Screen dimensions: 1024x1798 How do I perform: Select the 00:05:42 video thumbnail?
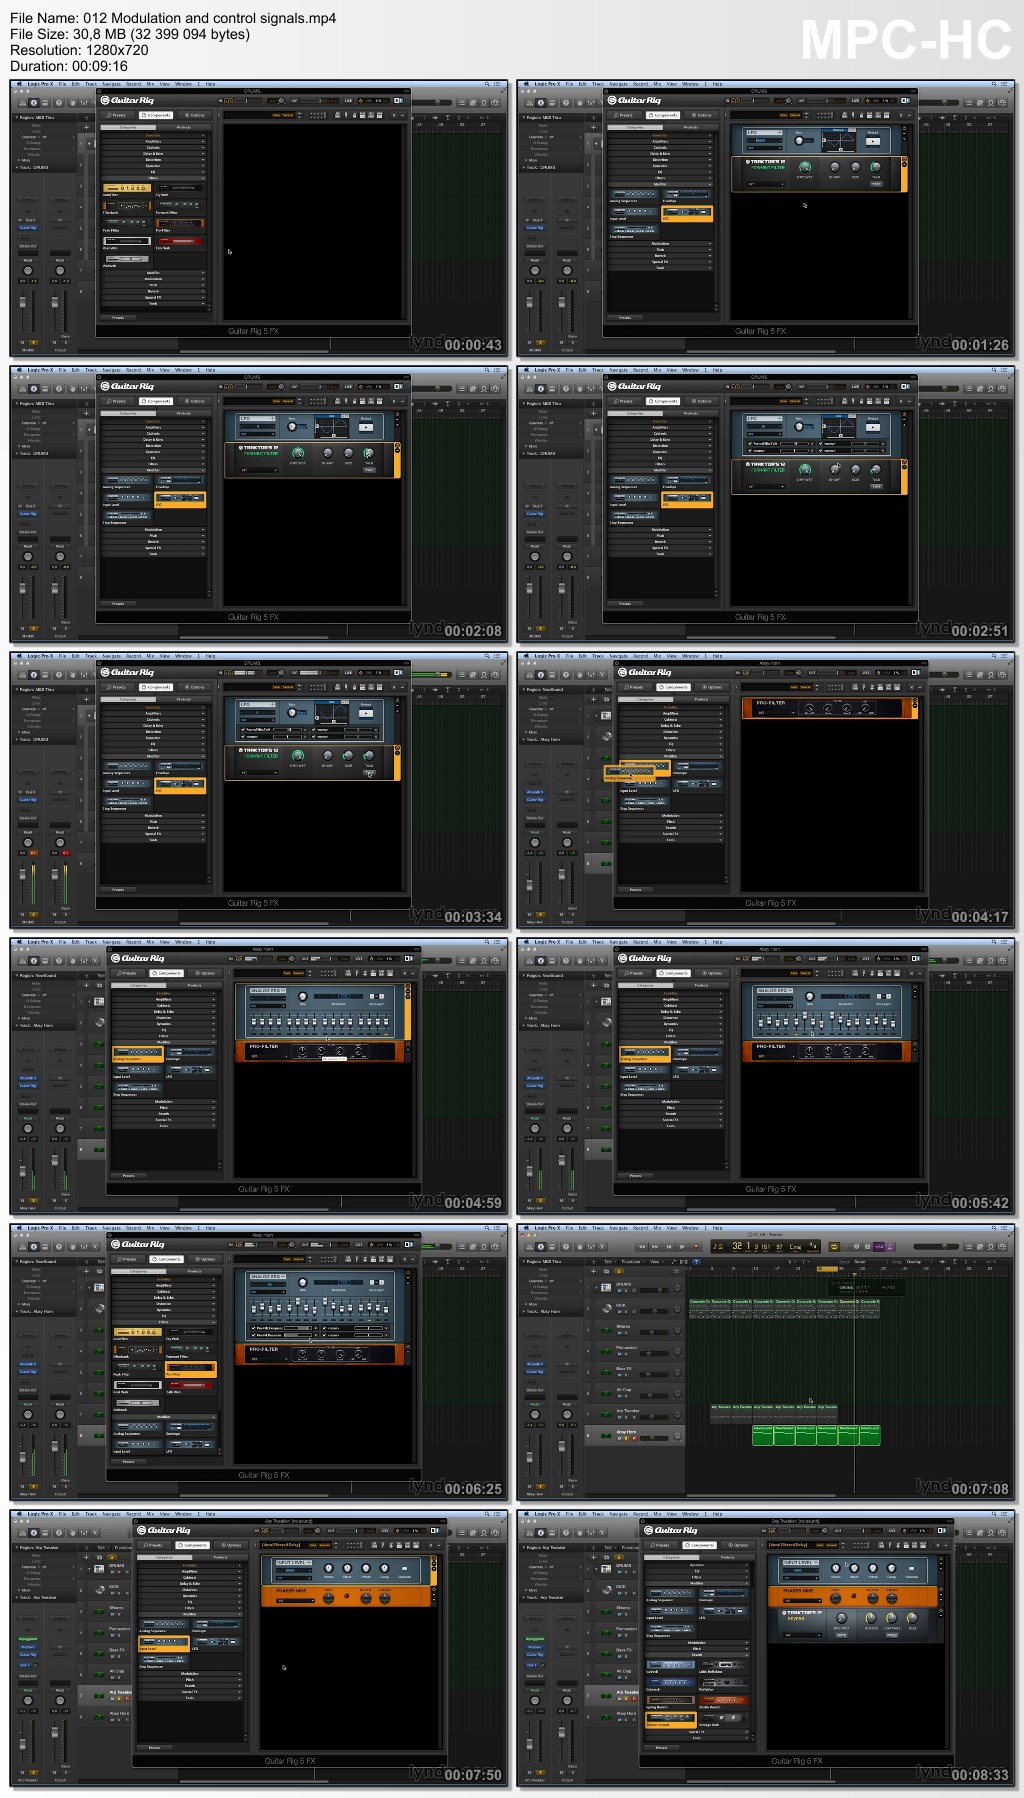766,1076
